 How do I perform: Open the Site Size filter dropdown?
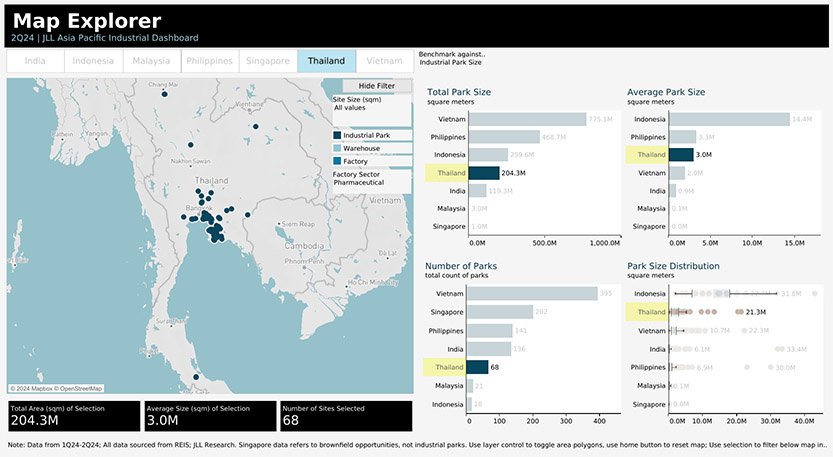371,109
